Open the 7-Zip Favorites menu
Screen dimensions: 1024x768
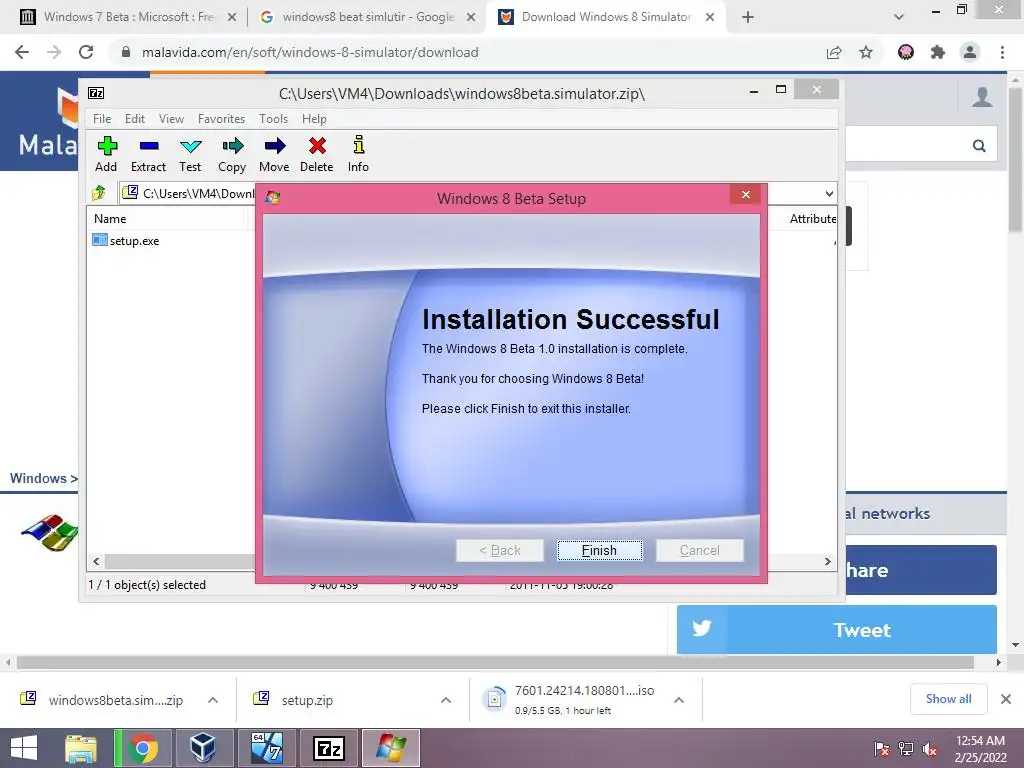(x=221, y=119)
